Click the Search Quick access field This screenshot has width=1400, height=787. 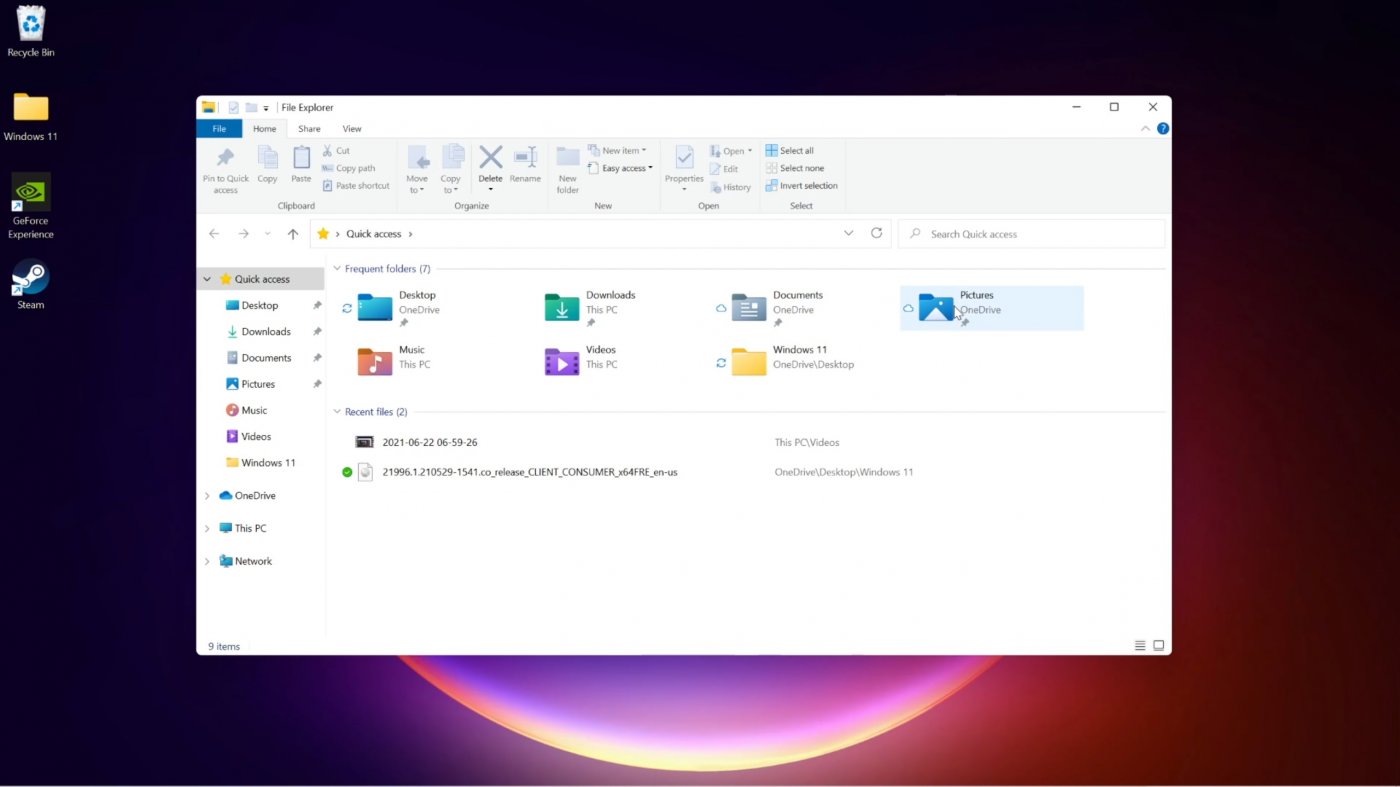[x=1031, y=234]
